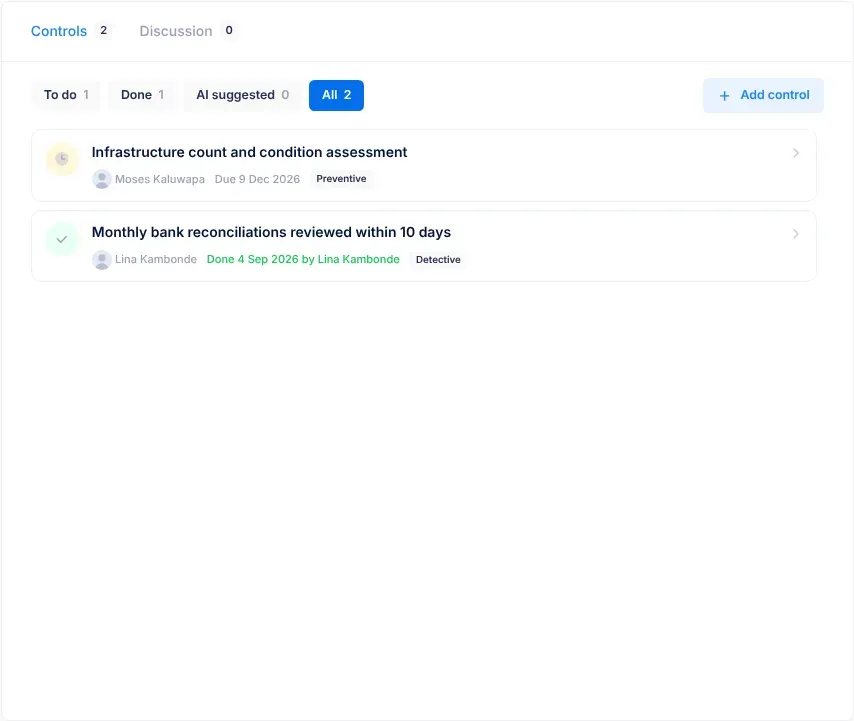Open Monthly bank reconciliations reviewed within 10 days
The height and width of the screenshot is (721, 854).
click(424, 246)
